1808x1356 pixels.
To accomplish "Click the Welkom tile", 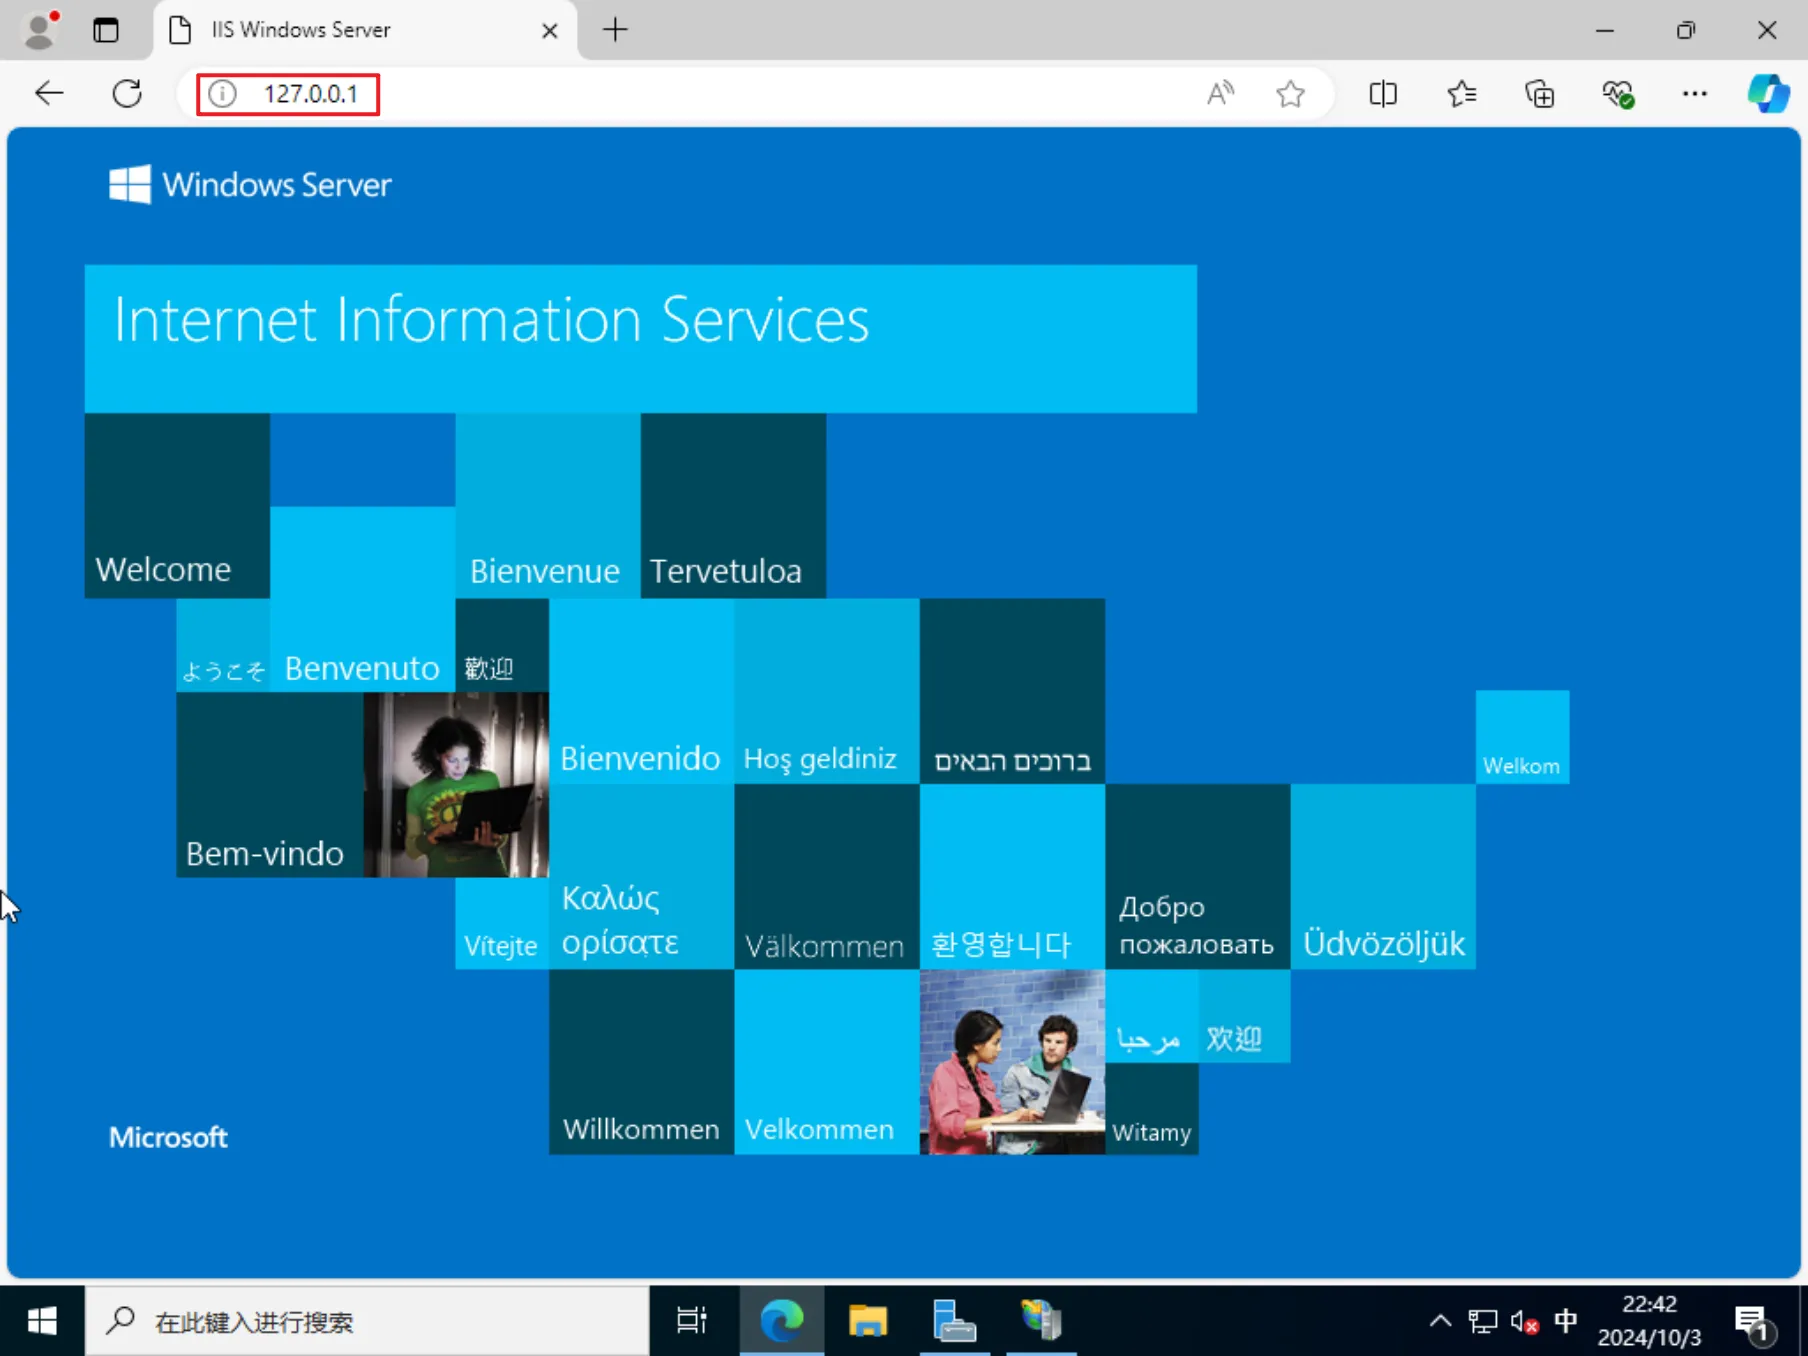I will [x=1522, y=737].
